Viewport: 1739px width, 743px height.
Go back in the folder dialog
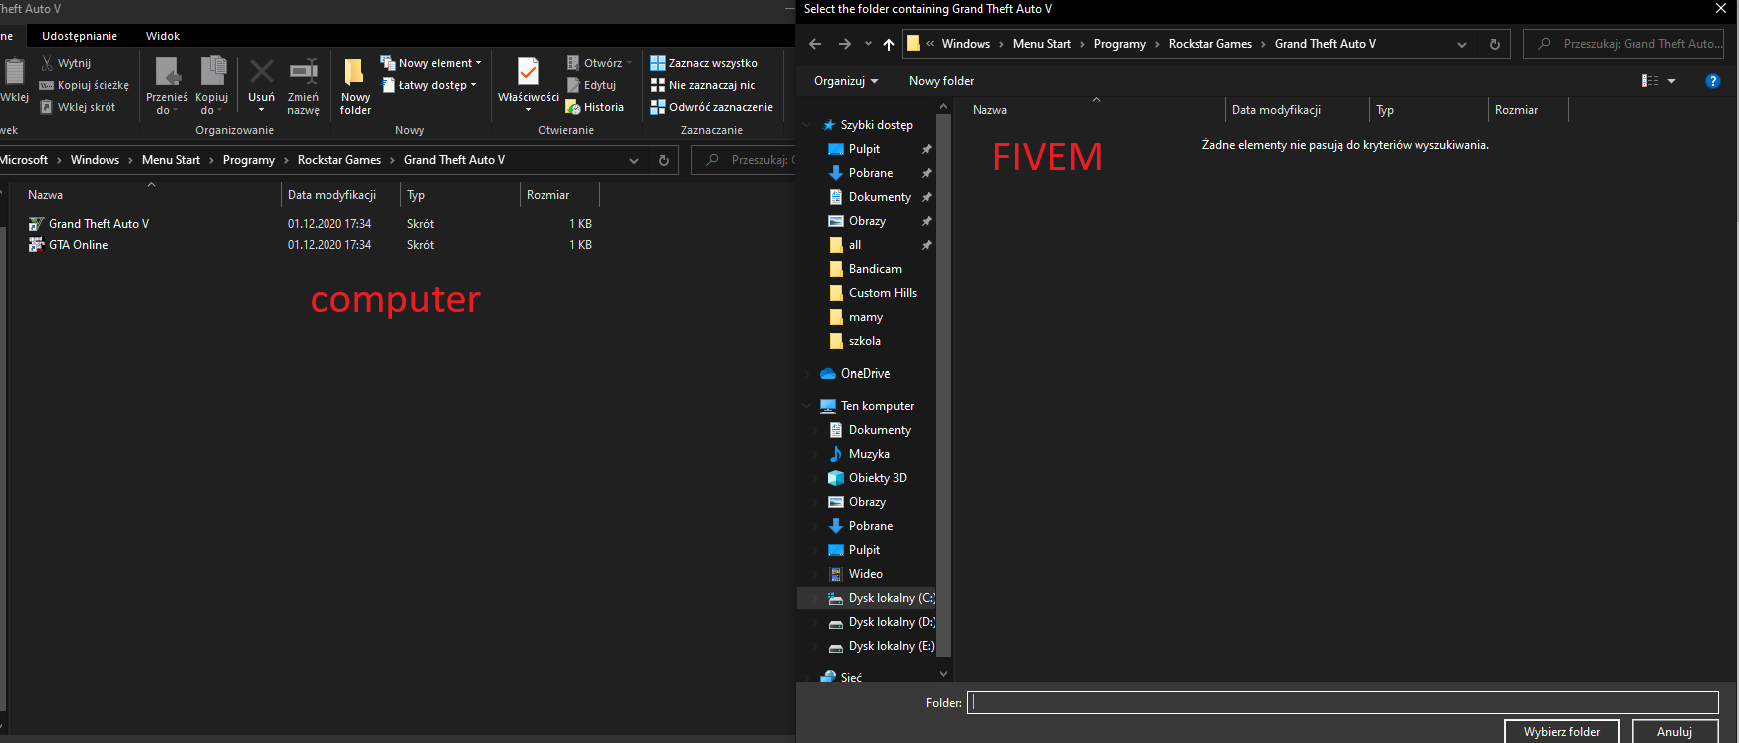click(x=815, y=44)
